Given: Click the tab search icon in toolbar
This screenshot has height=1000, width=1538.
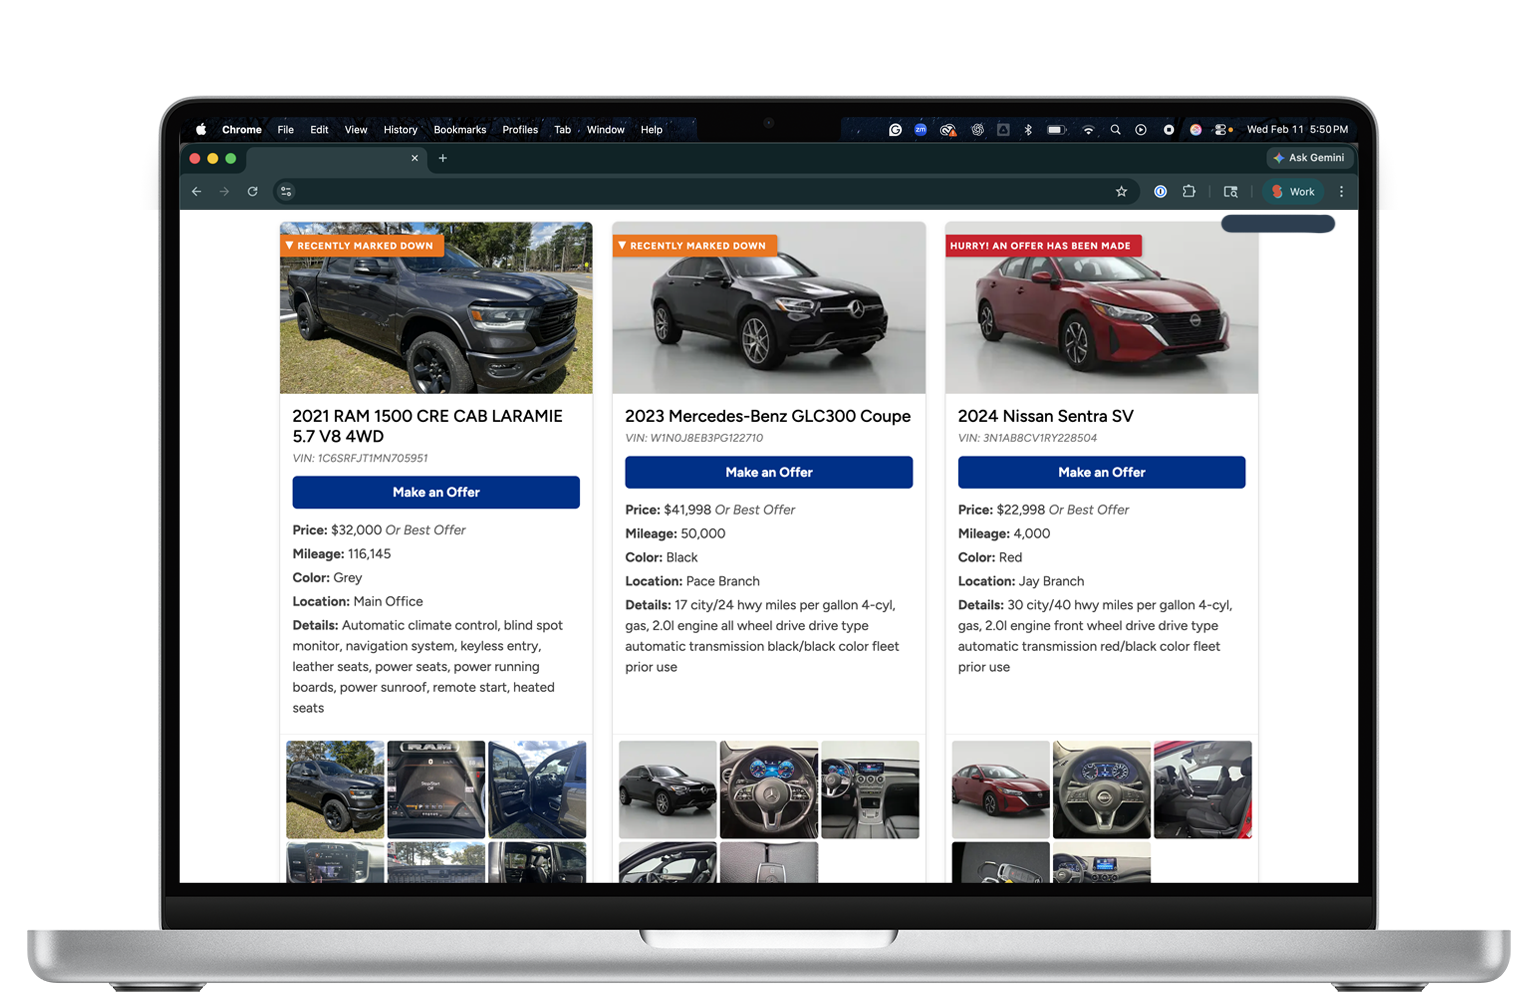Looking at the screenshot, I should (1231, 192).
